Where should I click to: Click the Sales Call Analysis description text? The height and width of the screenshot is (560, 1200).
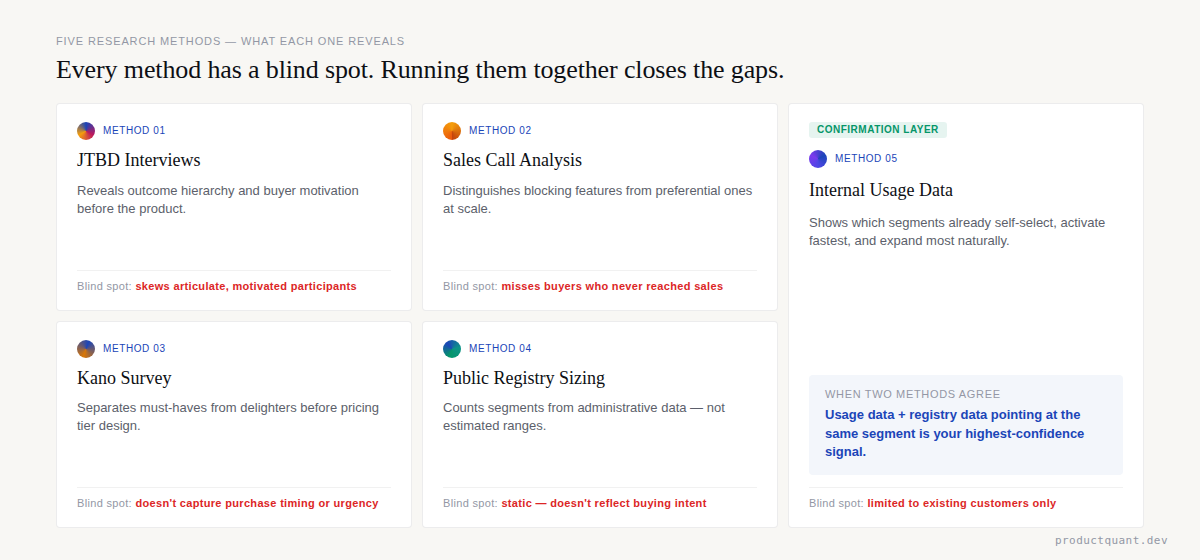(x=598, y=200)
